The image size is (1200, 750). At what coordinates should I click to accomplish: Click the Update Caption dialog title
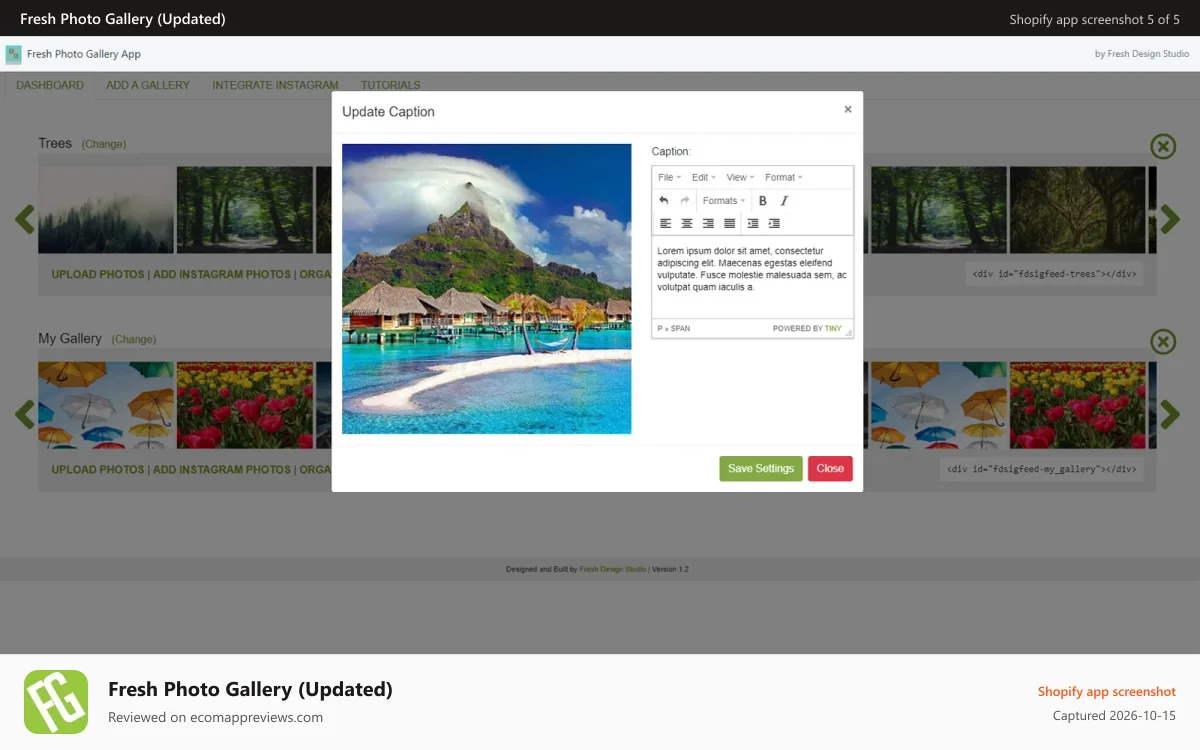[388, 112]
